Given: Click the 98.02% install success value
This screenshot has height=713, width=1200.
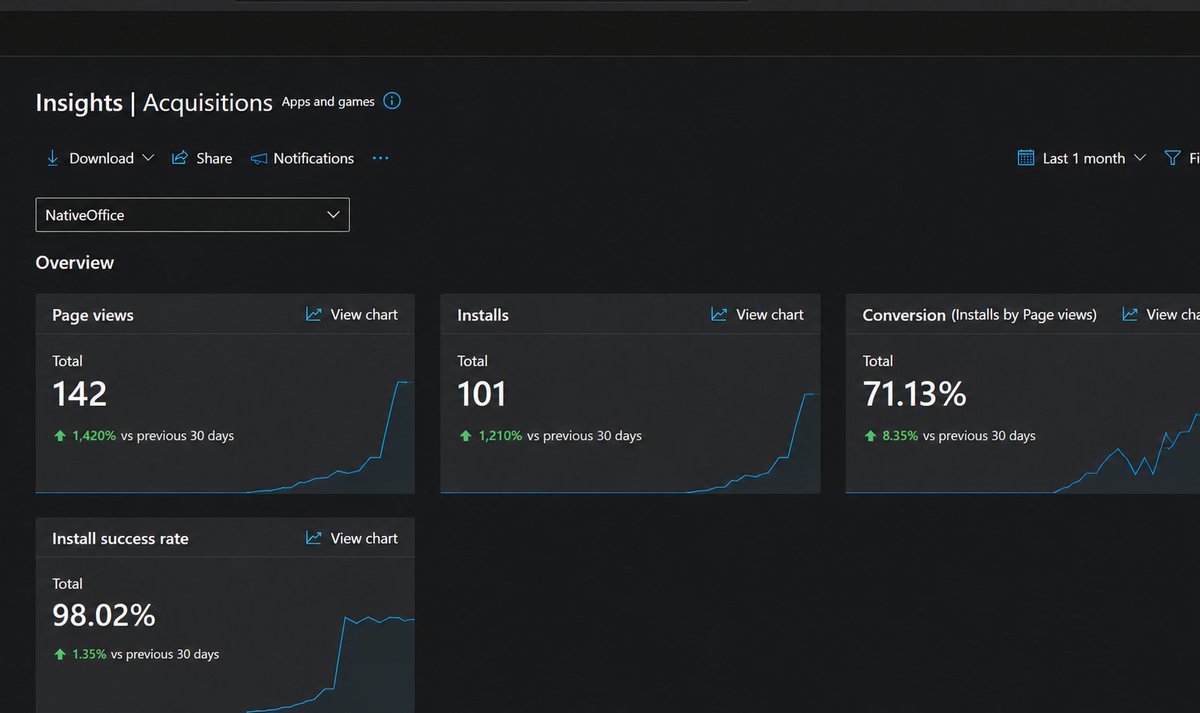Looking at the screenshot, I should 104,615.
